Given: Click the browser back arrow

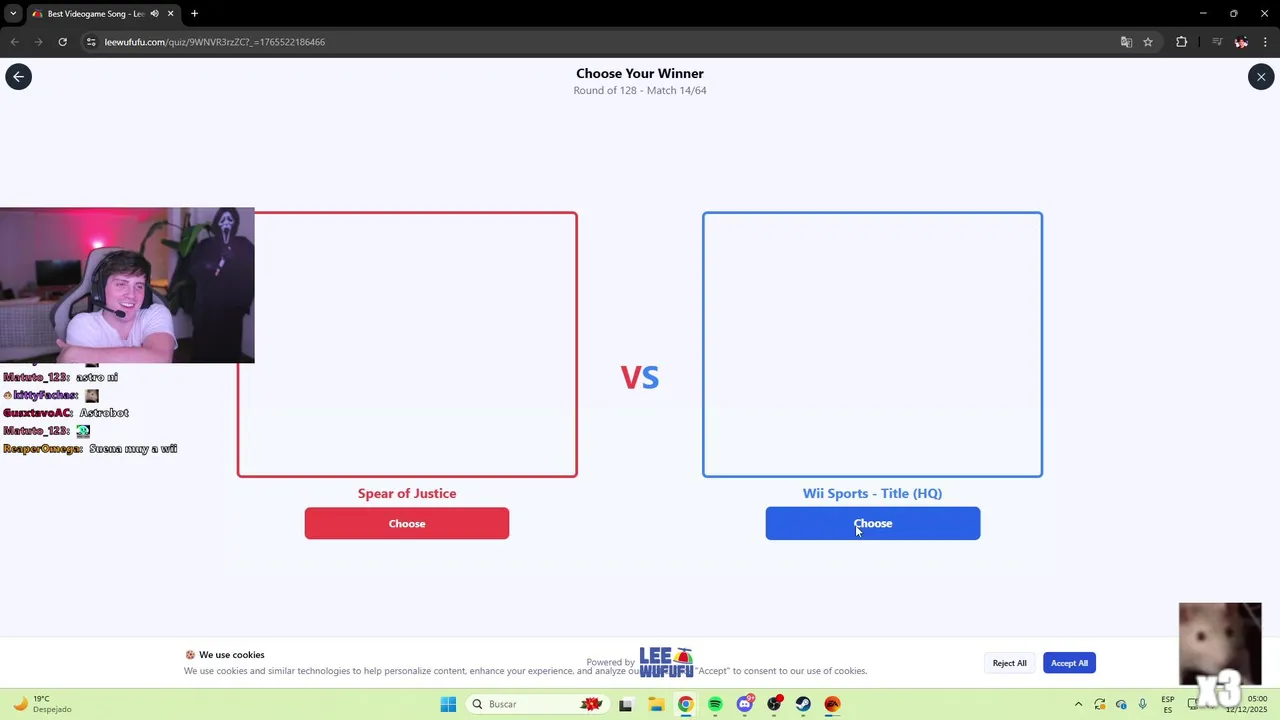Looking at the screenshot, I should [x=14, y=42].
